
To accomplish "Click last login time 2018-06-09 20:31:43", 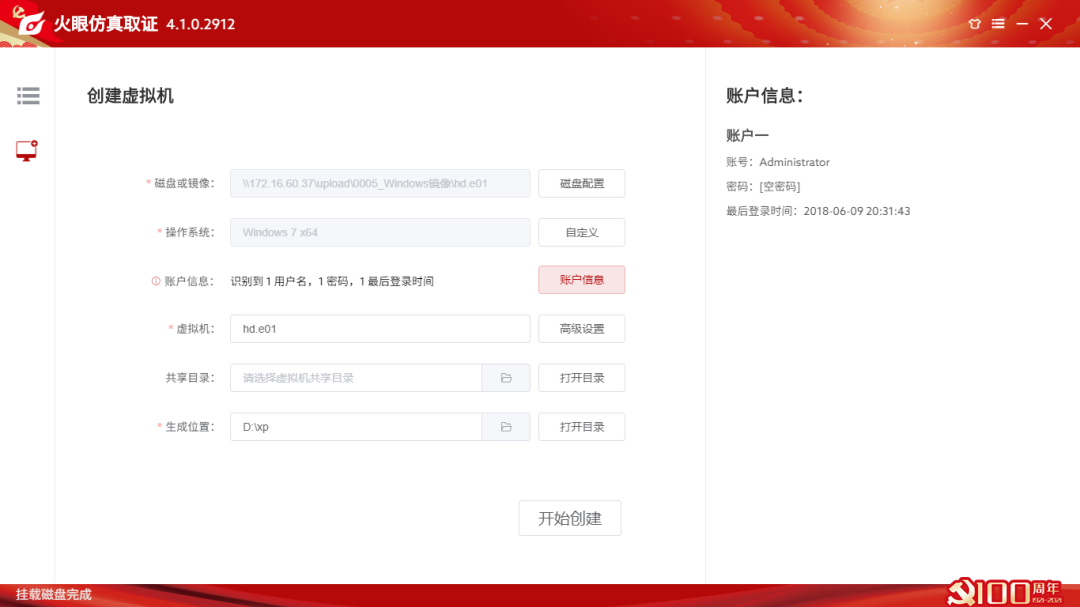I will (857, 212).
